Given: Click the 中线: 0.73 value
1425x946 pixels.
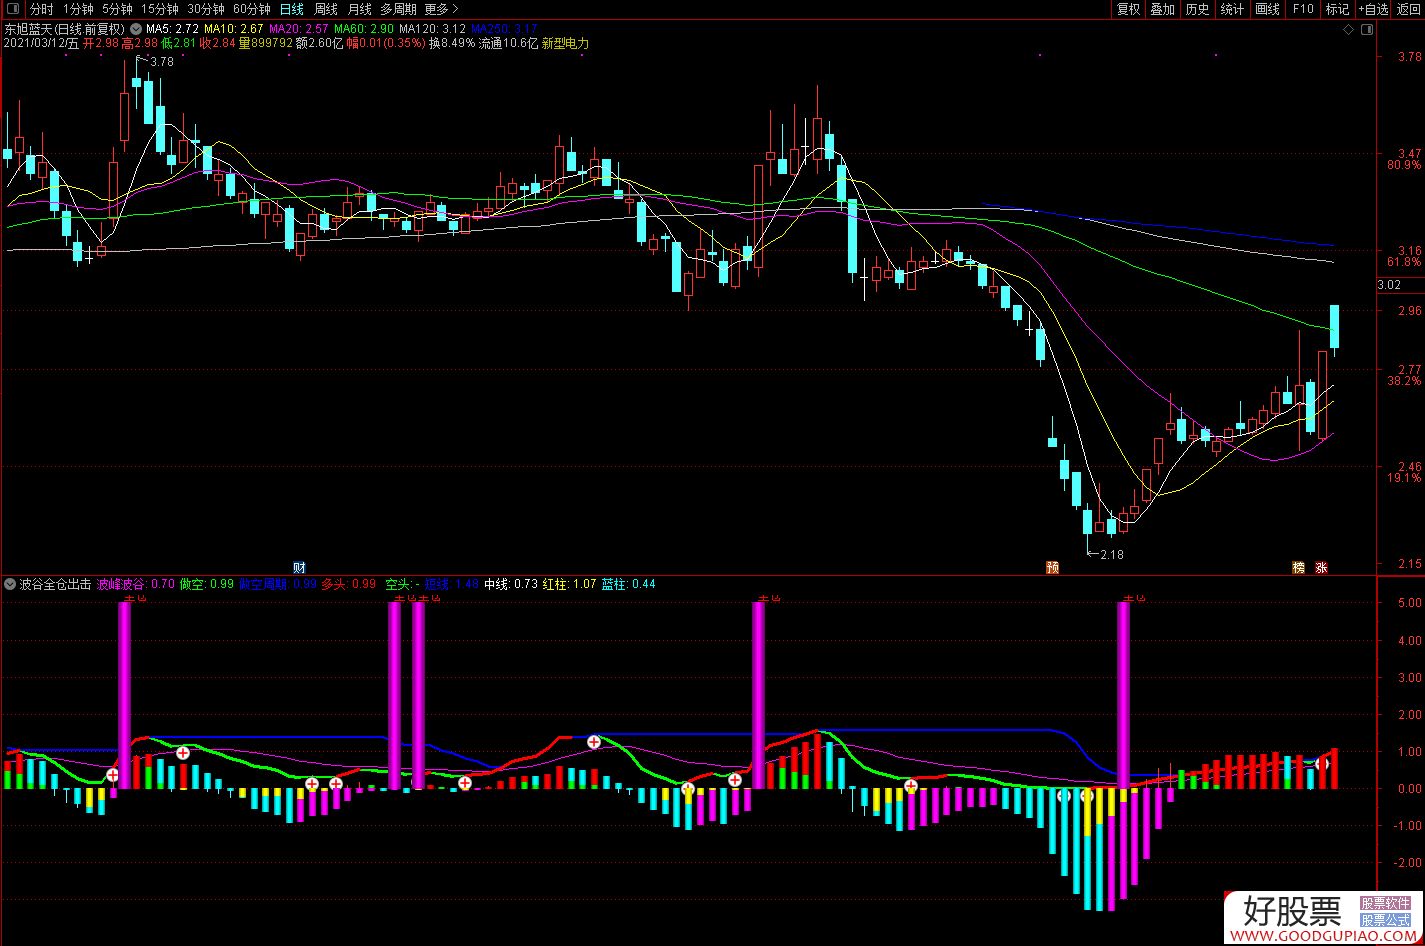Looking at the screenshot, I should (511, 583).
